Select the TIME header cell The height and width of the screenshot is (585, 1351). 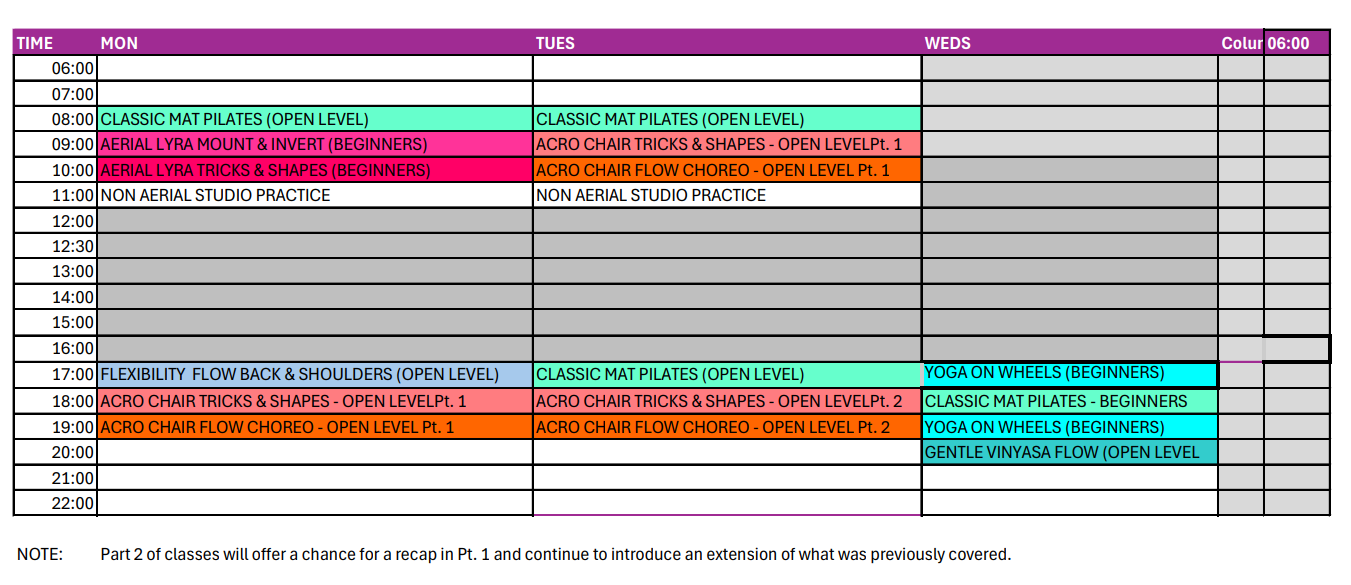(55, 43)
